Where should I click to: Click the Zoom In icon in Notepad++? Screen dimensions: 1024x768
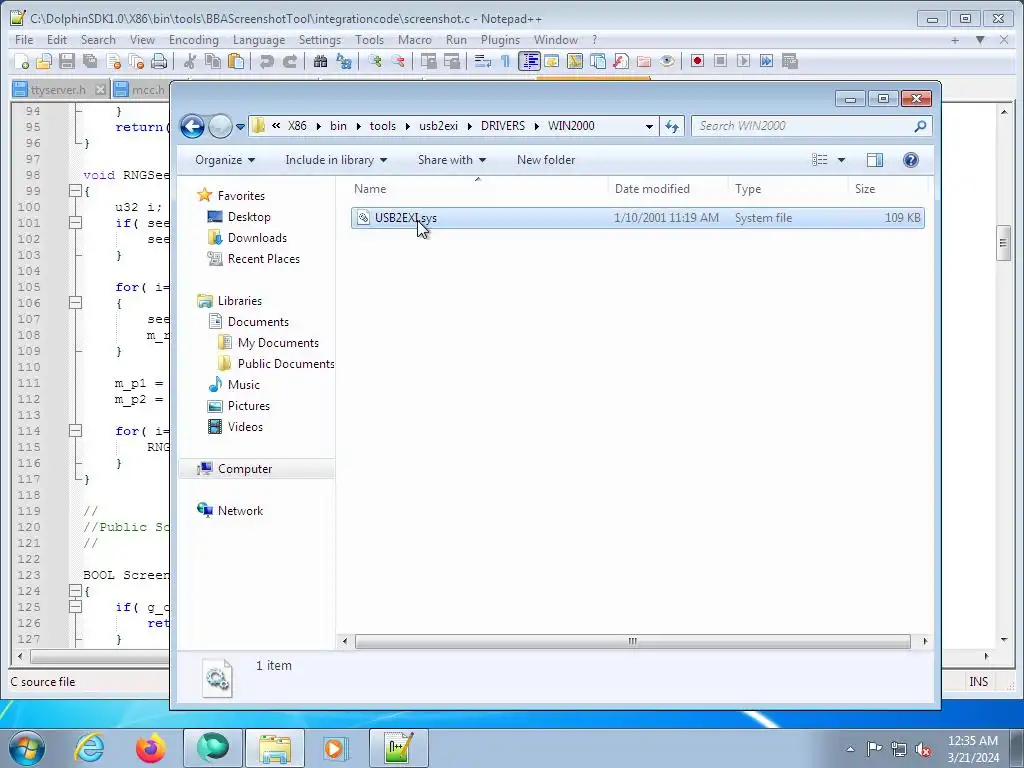tap(375, 61)
